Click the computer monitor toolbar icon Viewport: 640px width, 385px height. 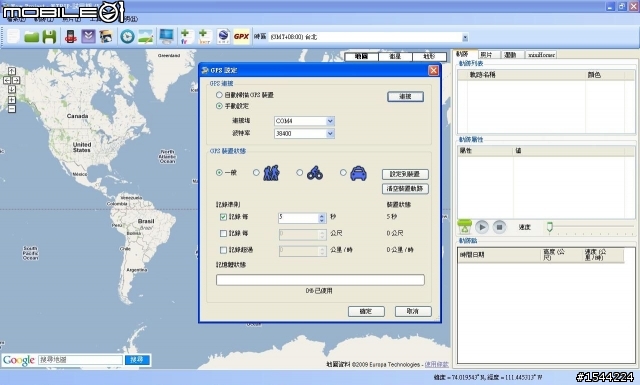click(167, 36)
